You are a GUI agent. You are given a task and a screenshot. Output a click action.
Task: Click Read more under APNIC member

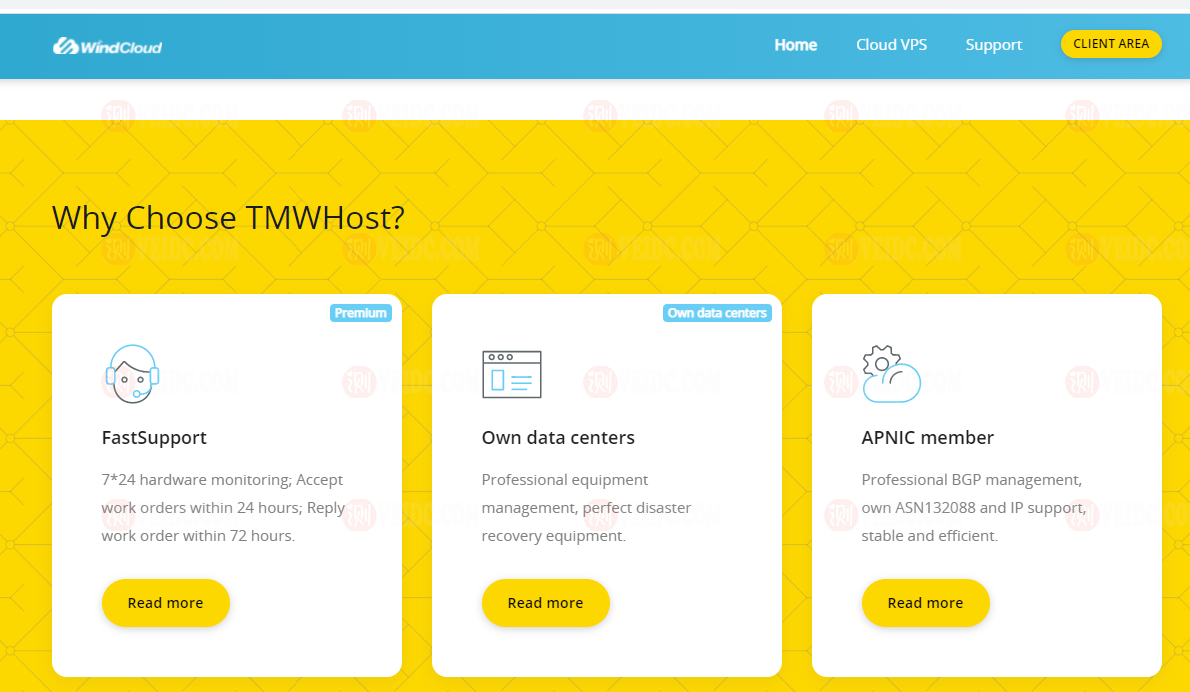click(925, 603)
